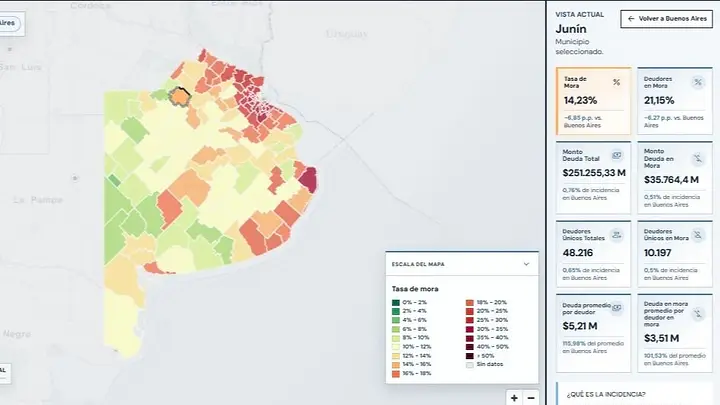Go back with Volver a Buenos Aires

click(x=666, y=19)
